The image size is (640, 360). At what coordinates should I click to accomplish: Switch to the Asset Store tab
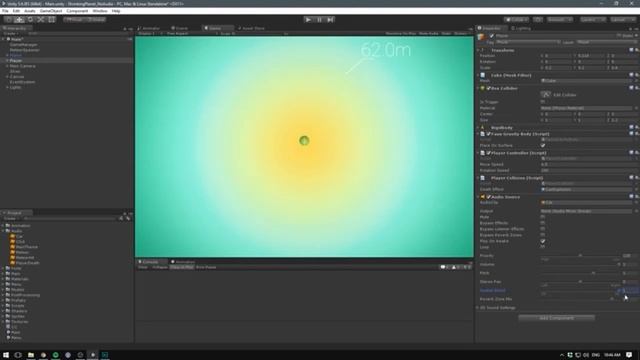pos(252,28)
